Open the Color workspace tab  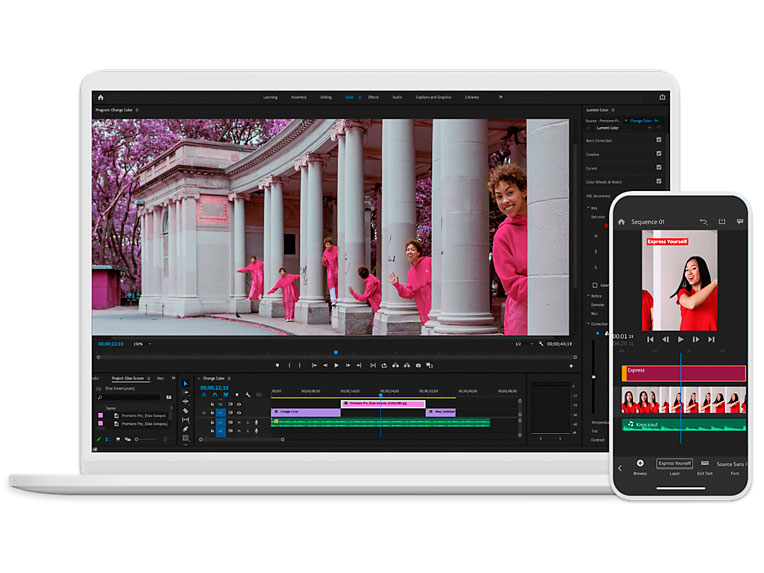pyautogui.click(x=350, y=97)
